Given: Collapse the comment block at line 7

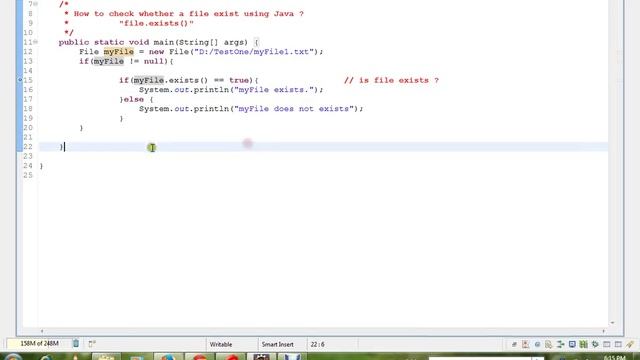Looking at the screenshot, I should [x=36, y=4].
